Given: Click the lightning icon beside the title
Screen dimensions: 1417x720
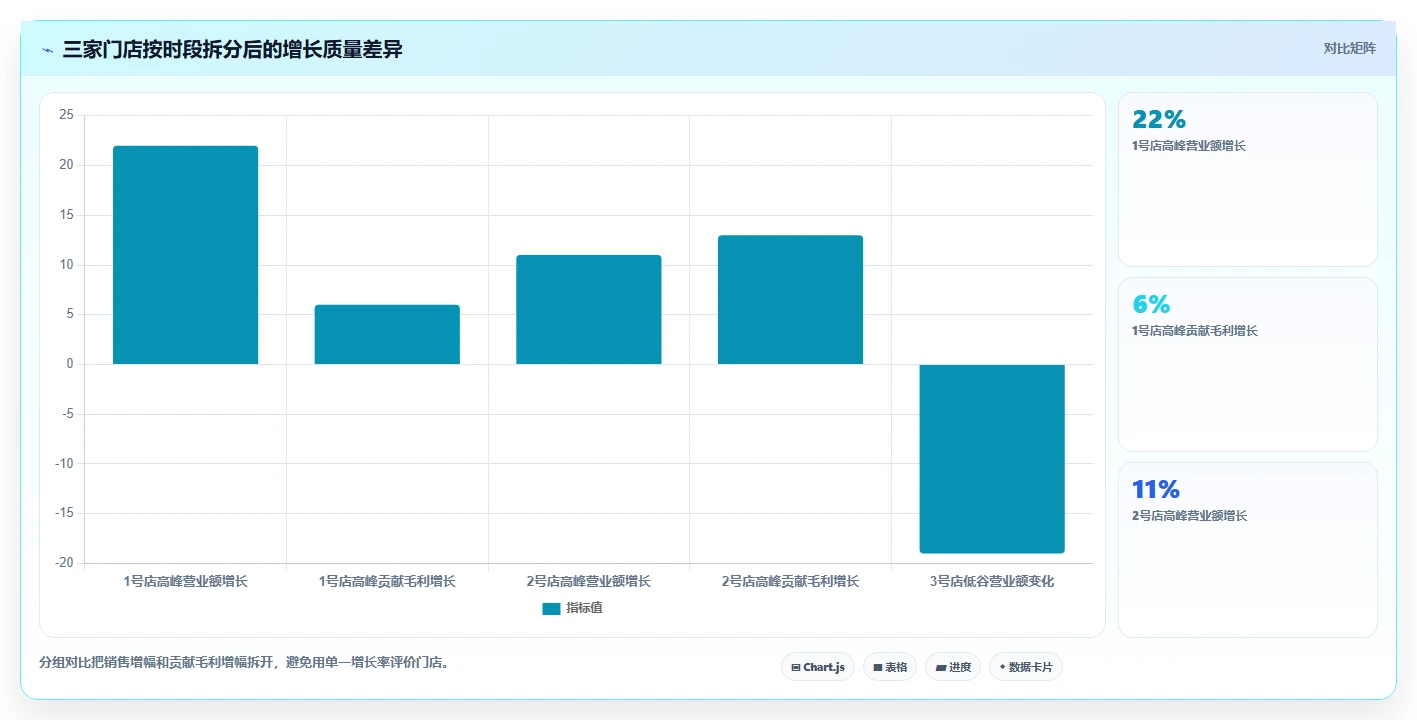Looking at the screenshot, I should tap(48, 49).
